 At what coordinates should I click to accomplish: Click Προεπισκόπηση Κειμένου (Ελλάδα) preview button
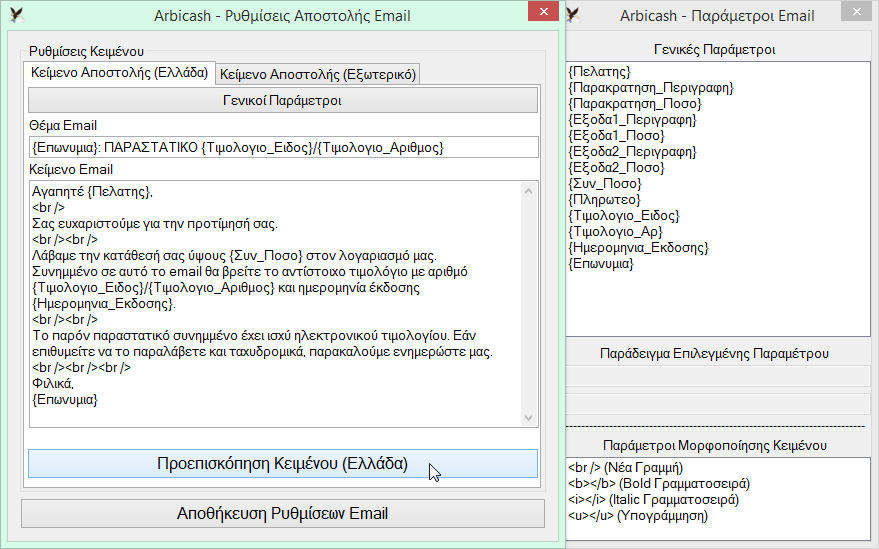(283, 464)
